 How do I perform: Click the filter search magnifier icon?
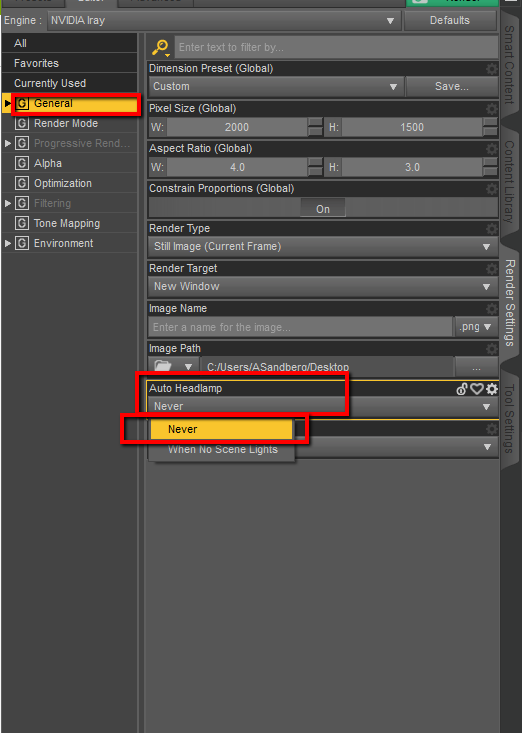coord(160,47)
